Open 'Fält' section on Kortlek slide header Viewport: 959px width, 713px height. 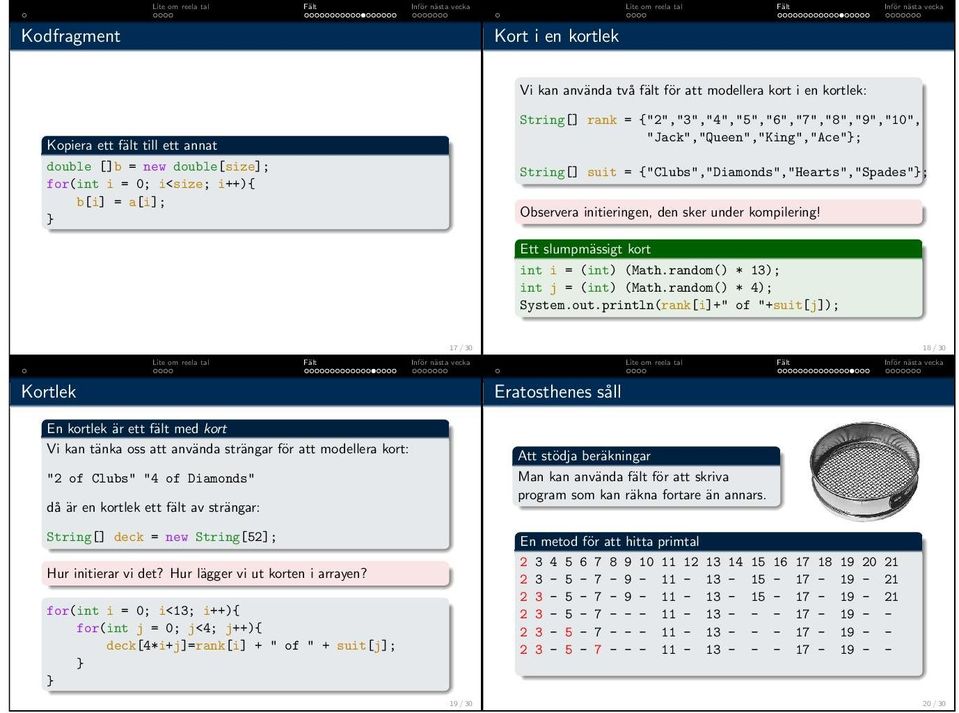pyautogui.click(x=310, y=362)
